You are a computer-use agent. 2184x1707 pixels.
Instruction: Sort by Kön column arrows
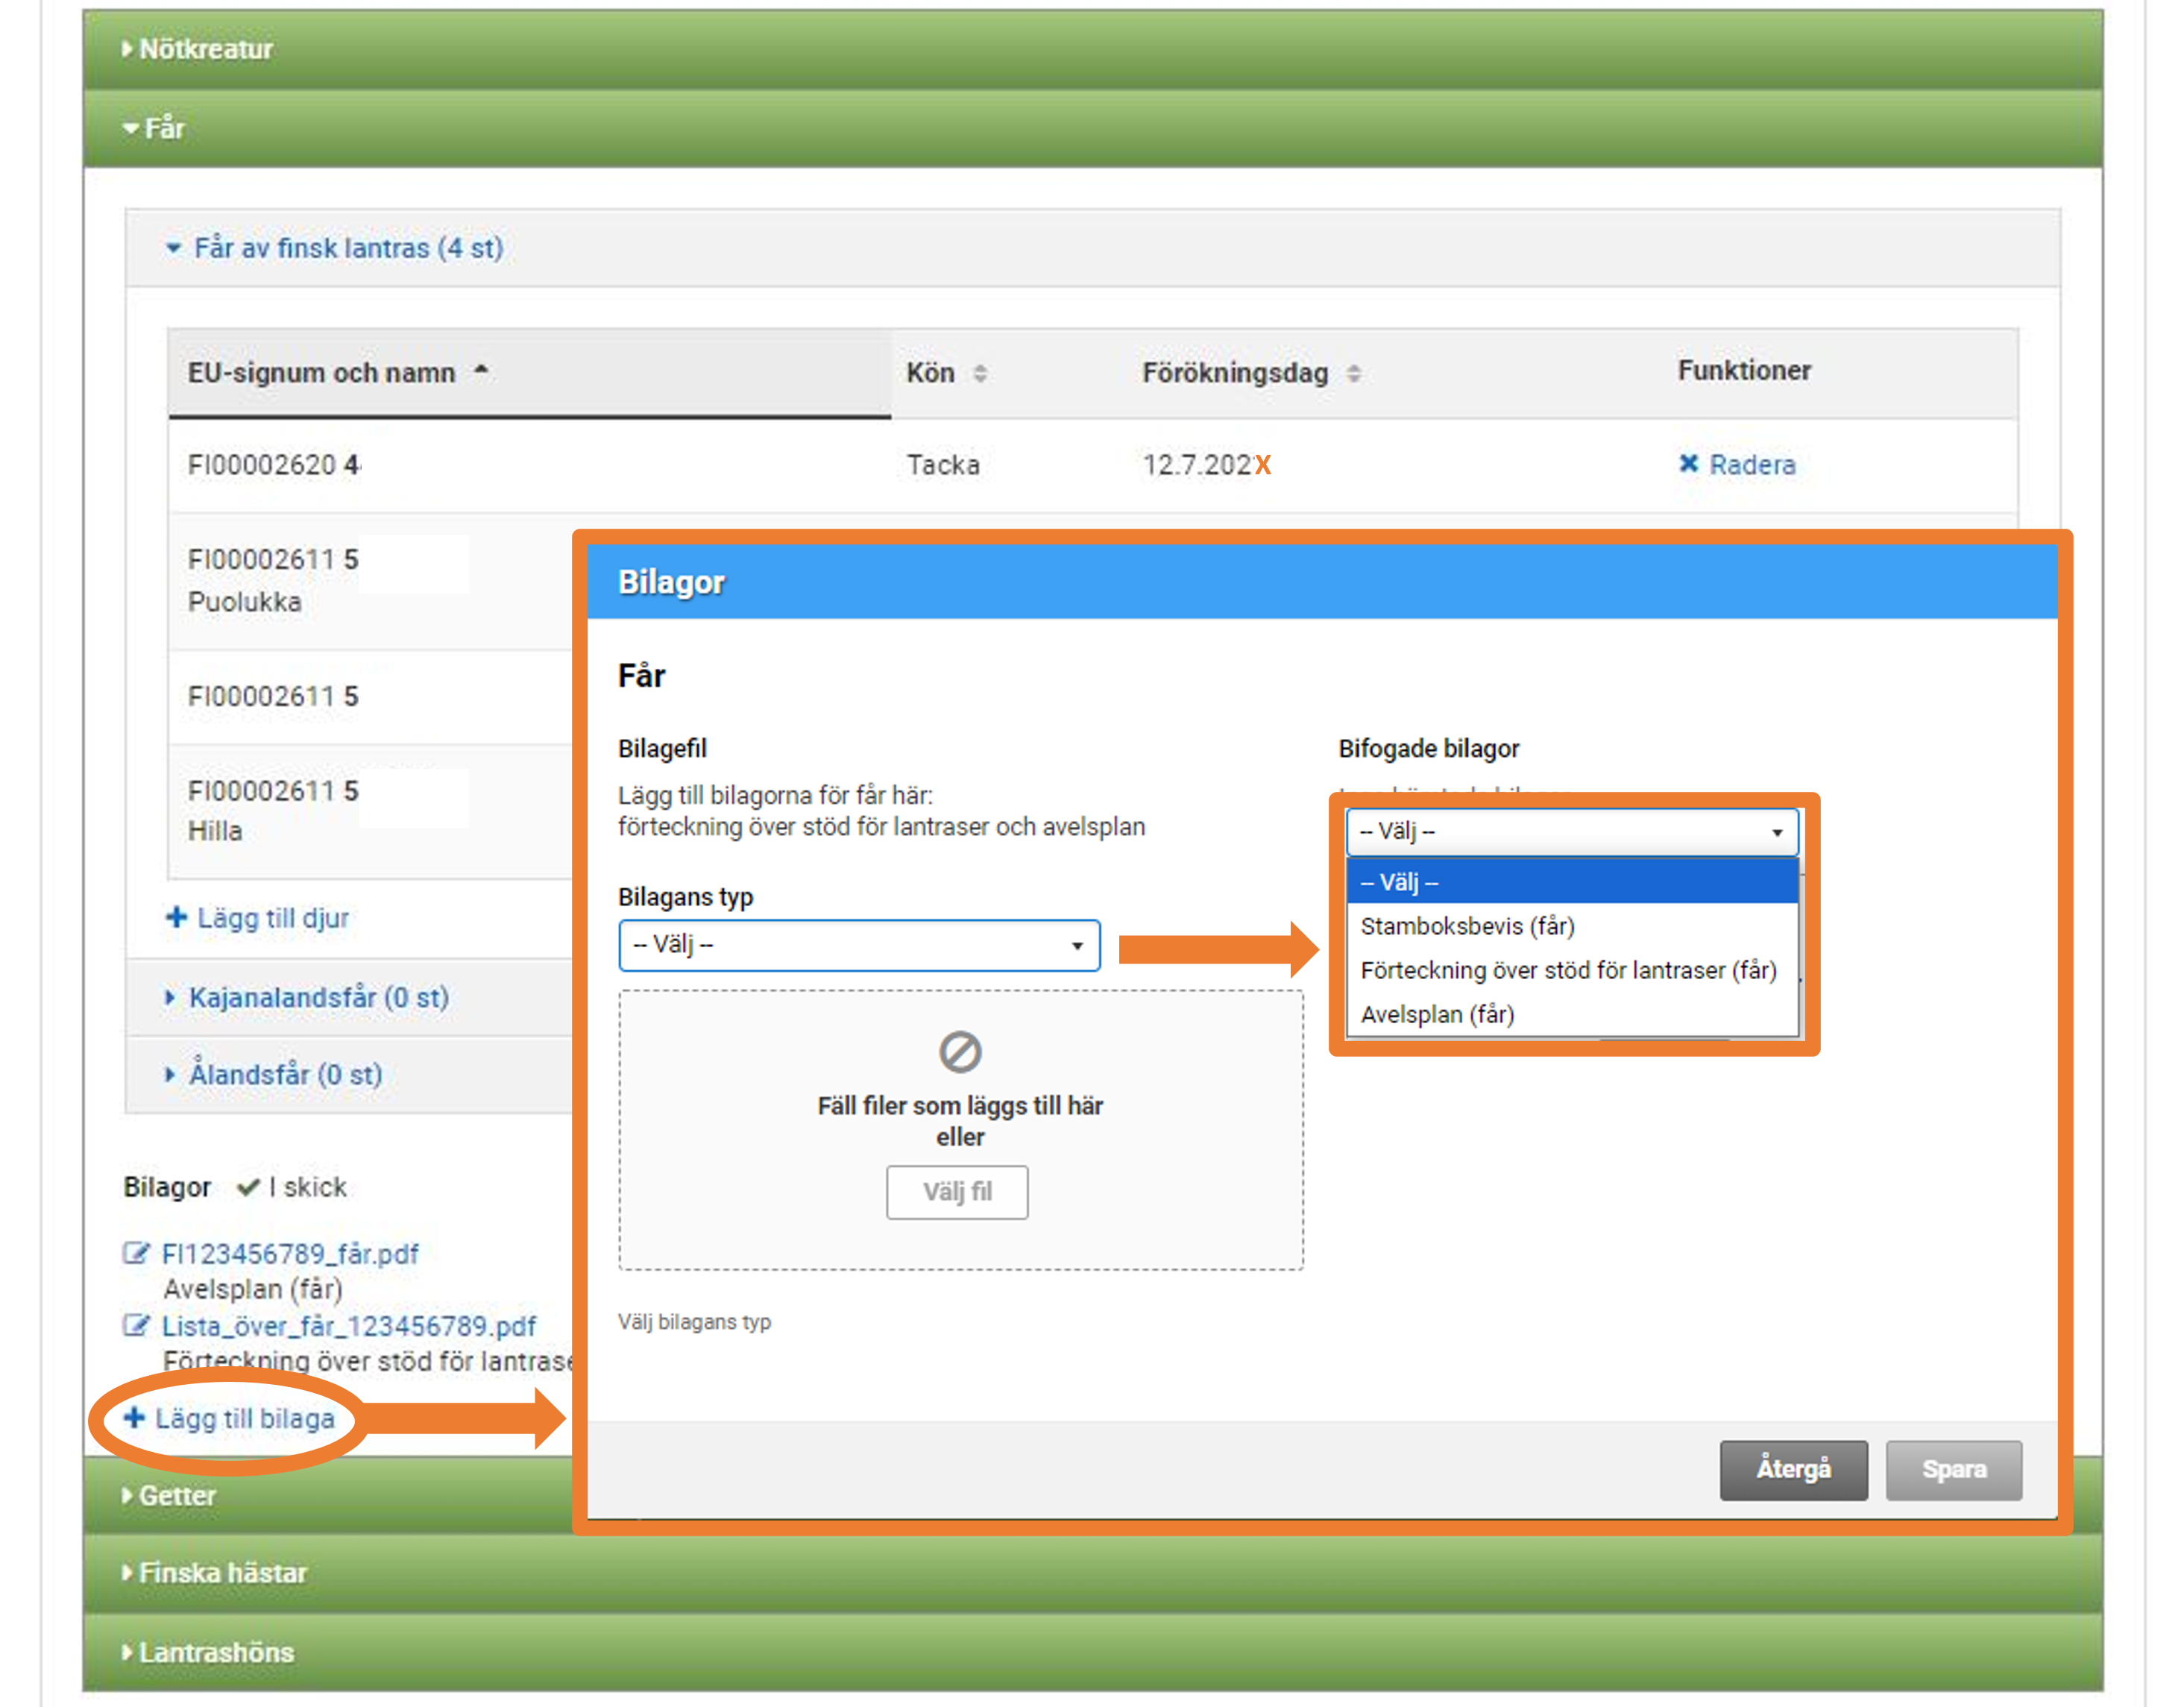(x=980, y=373)
